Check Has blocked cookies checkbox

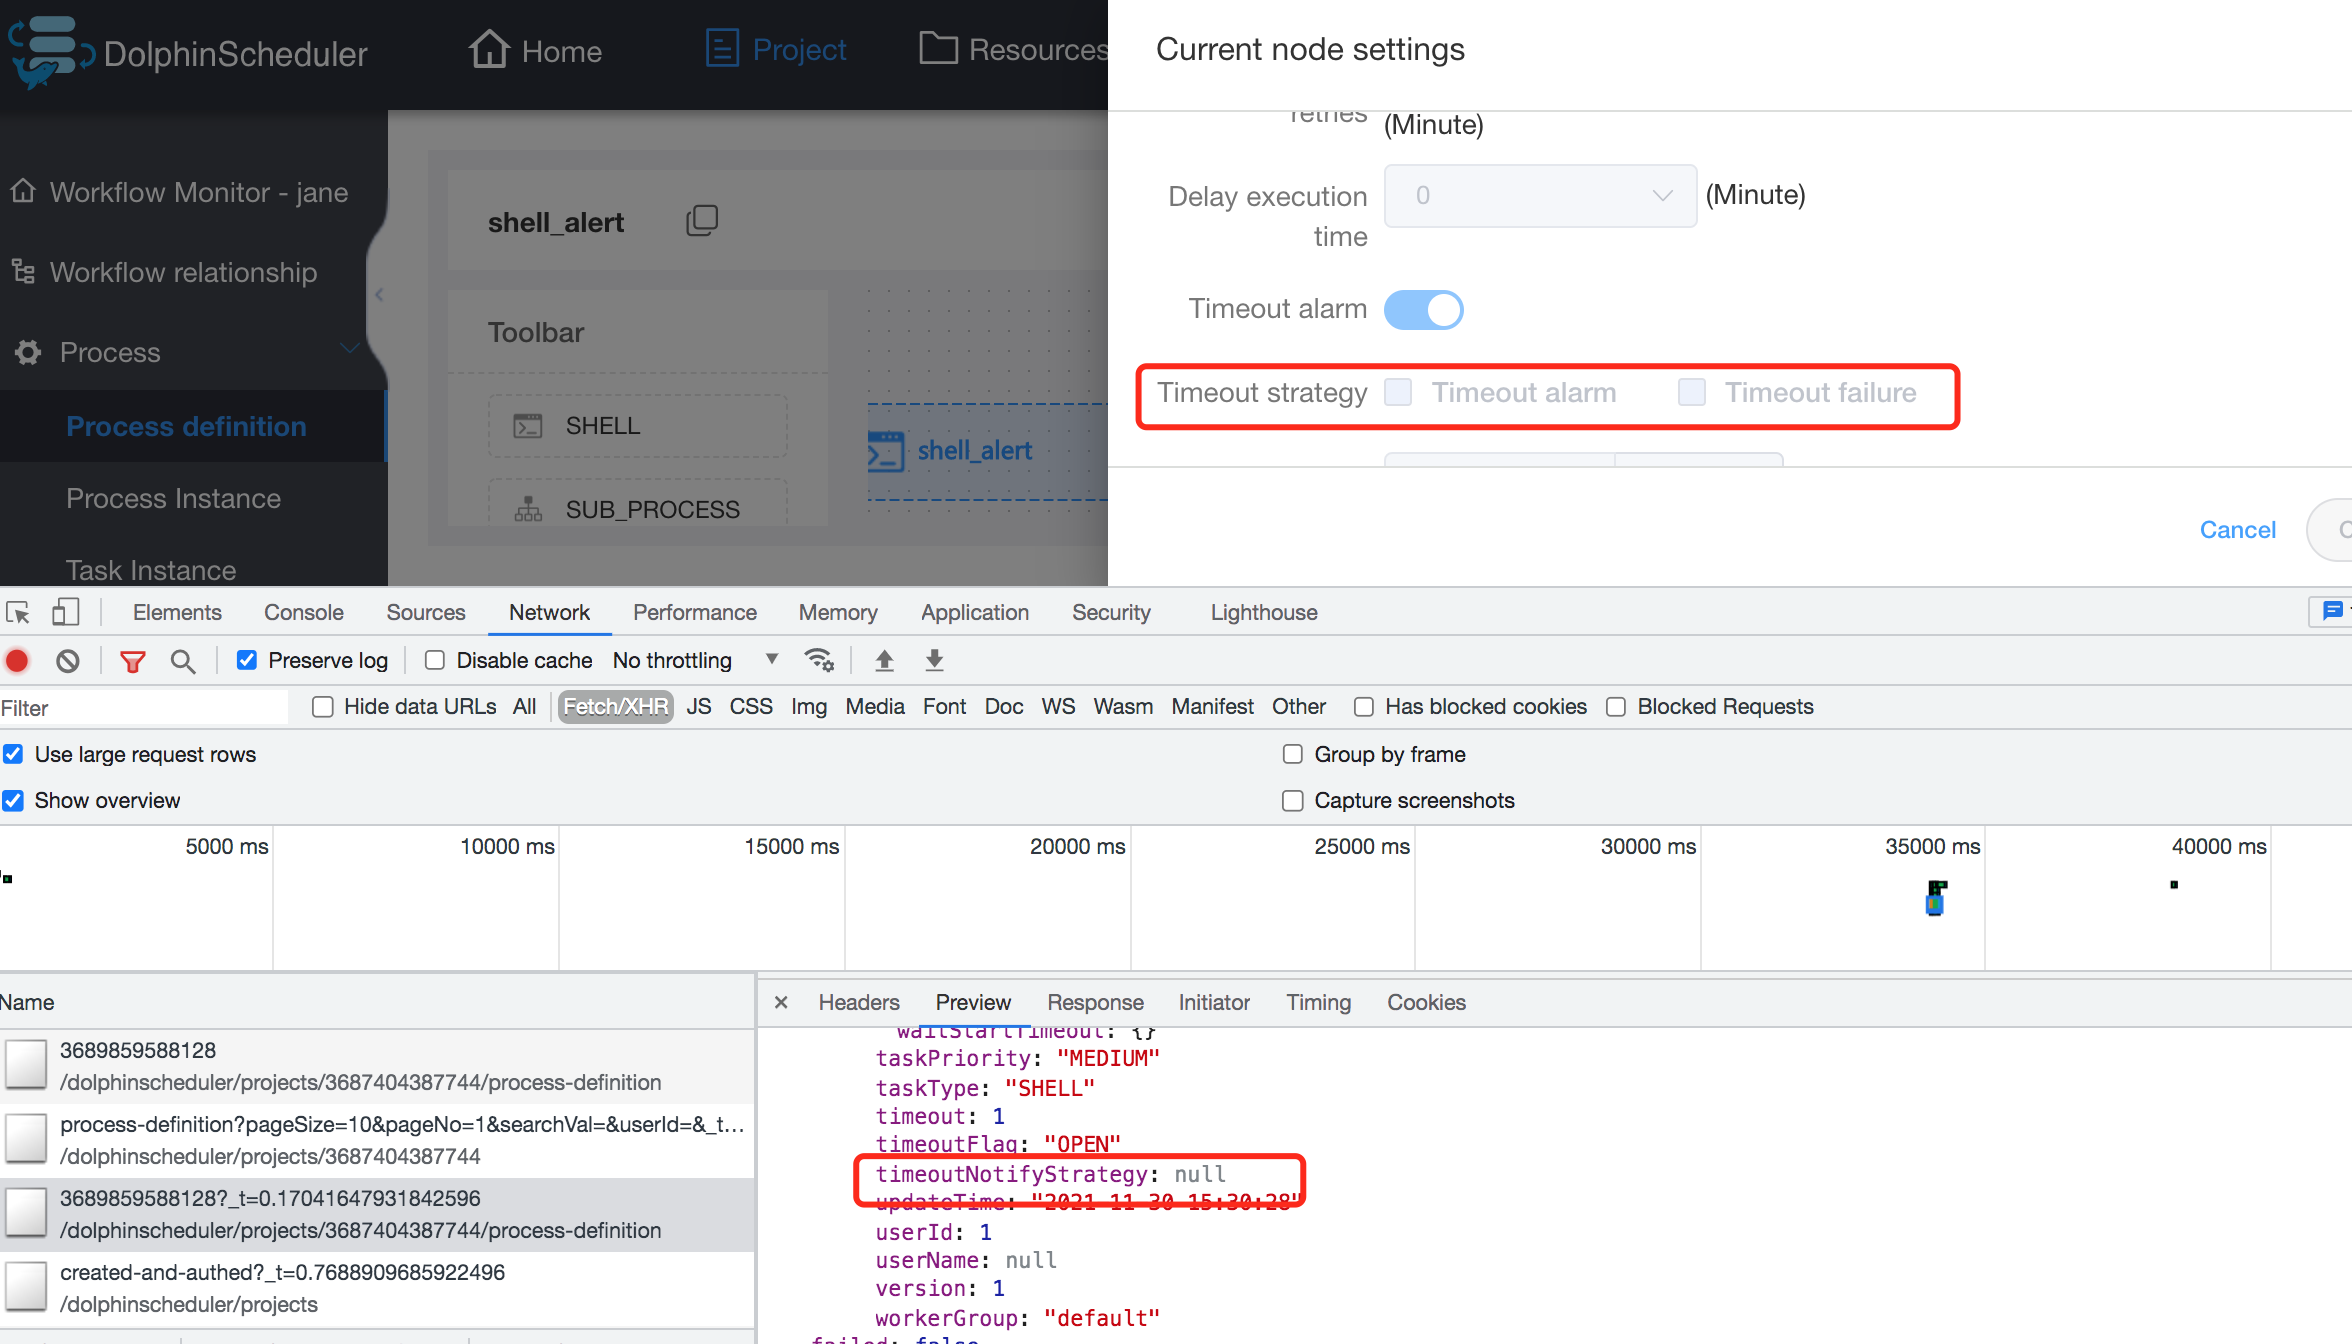[1364, 707]
